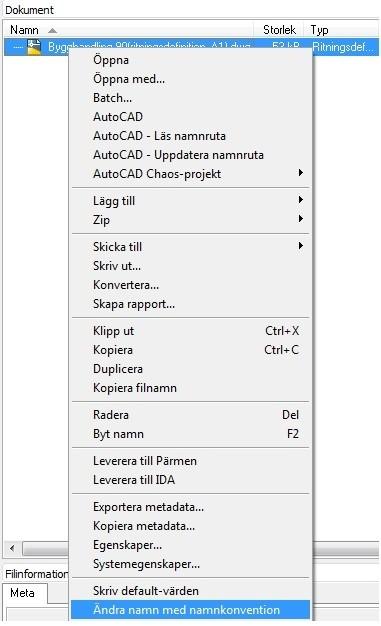Viewport: 381px width, 626px height.
Task: Click the Namn column sort arrow
Action: tap(52, 30)
